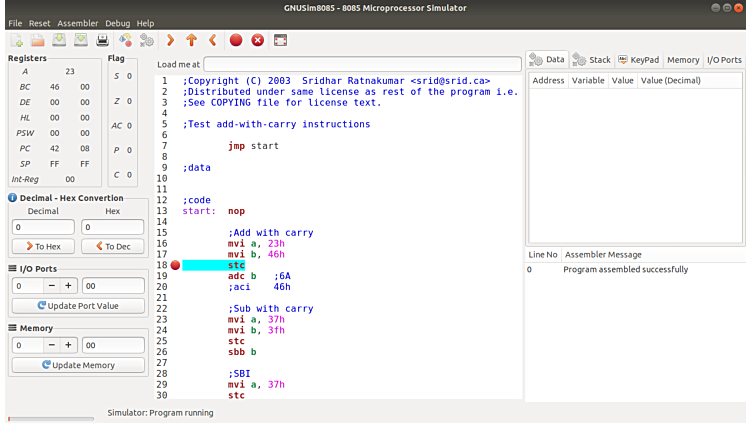
Task: Click the step-over up arrow icon
Action: (191, 40)
